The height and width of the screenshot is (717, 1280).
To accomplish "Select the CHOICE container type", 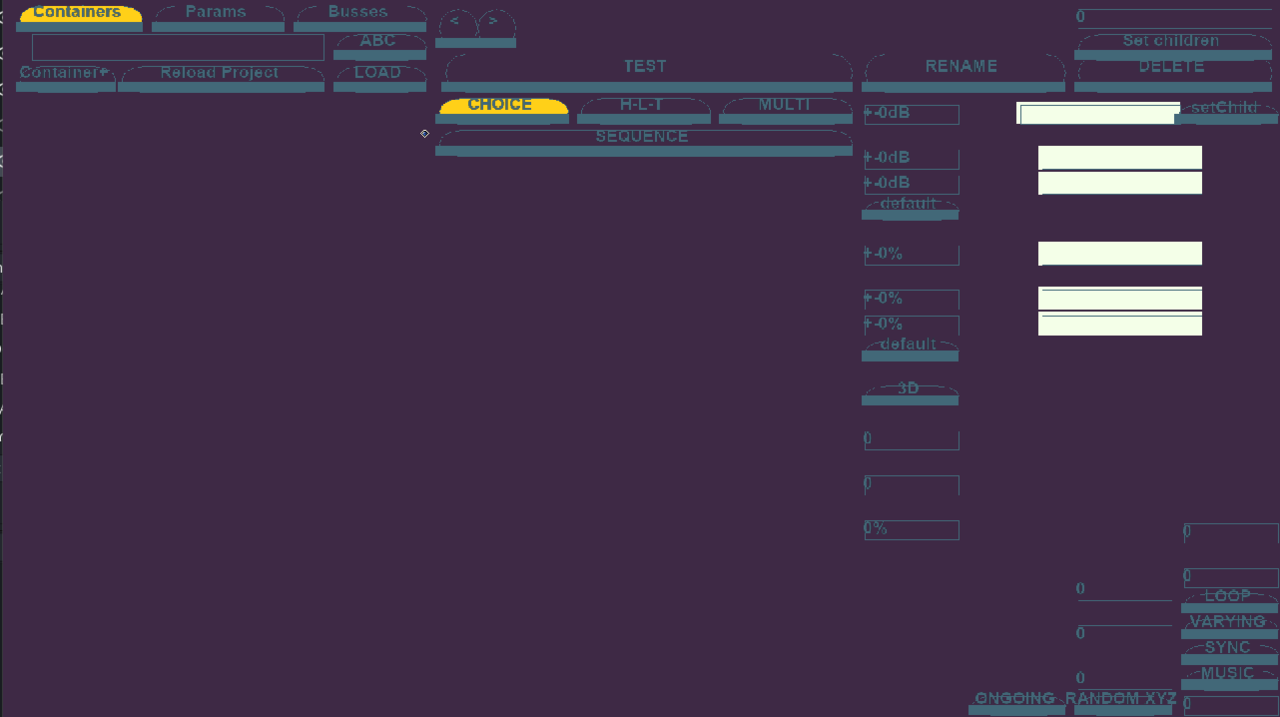I will pos(502,110).
